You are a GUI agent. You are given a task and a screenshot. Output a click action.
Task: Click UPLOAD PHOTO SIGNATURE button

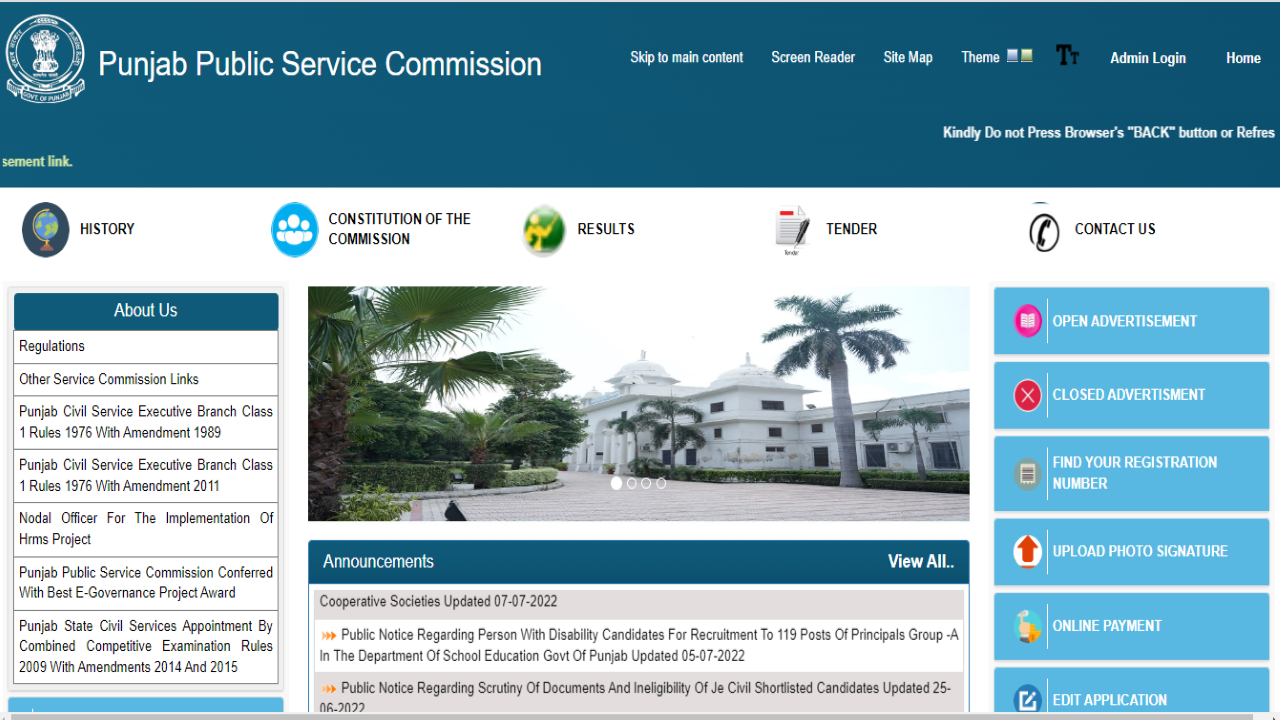[x=1131, y=551]
